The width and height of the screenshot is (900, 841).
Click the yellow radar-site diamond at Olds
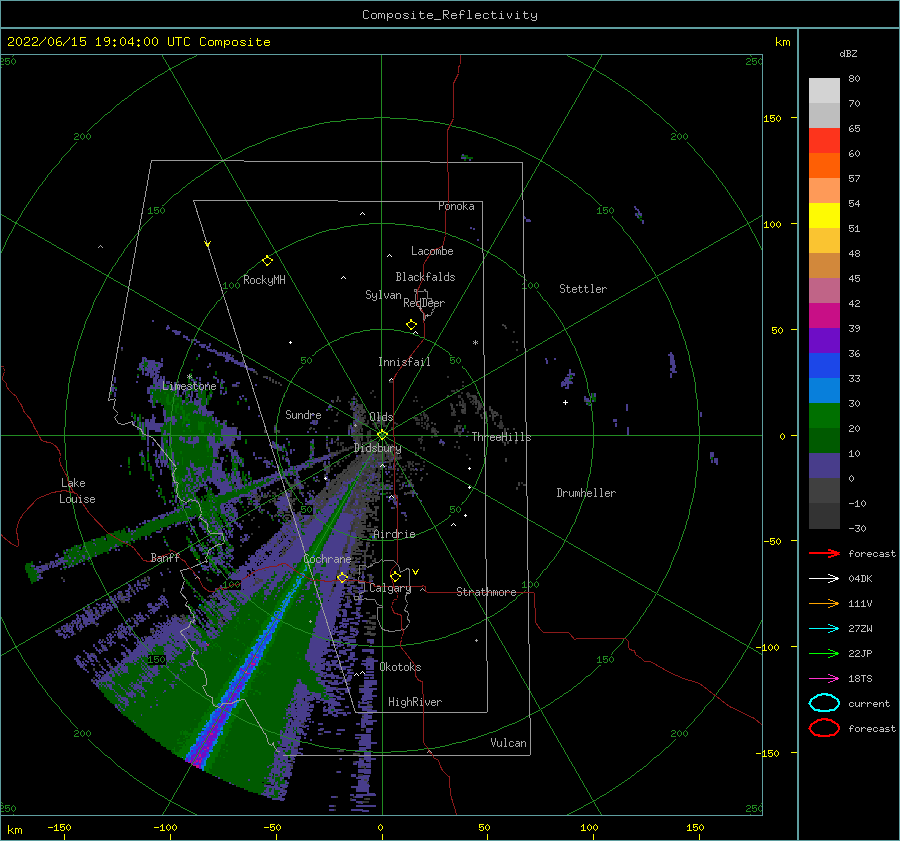click(382, 435)
